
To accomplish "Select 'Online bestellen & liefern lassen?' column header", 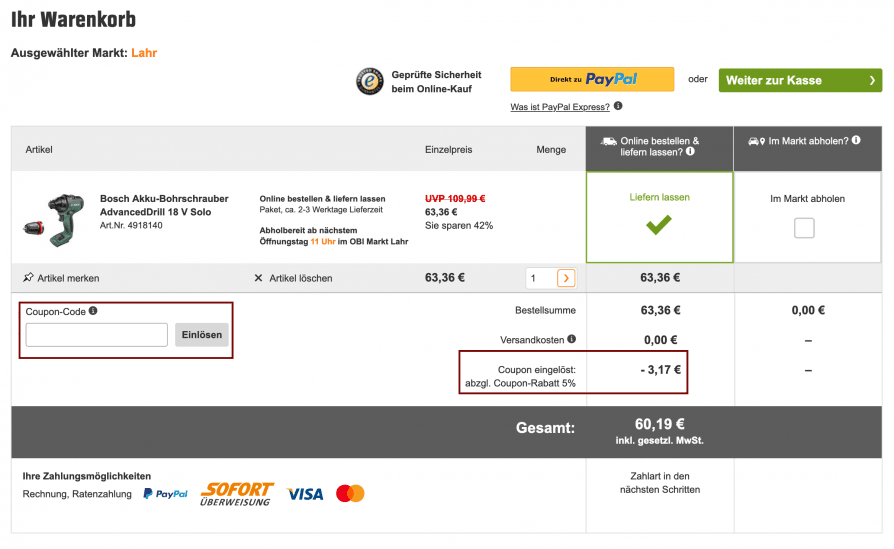I will pyautogui.click(x=660, y=149).
